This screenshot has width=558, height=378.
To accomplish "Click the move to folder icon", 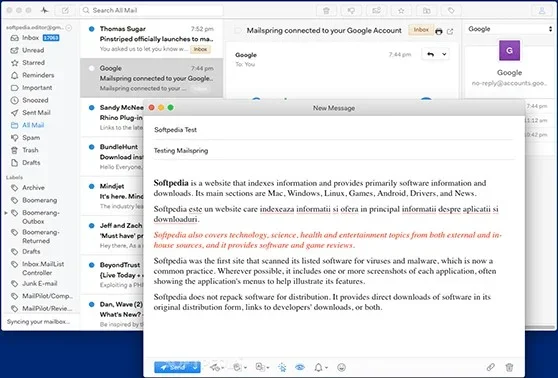I will coord(426,11).
